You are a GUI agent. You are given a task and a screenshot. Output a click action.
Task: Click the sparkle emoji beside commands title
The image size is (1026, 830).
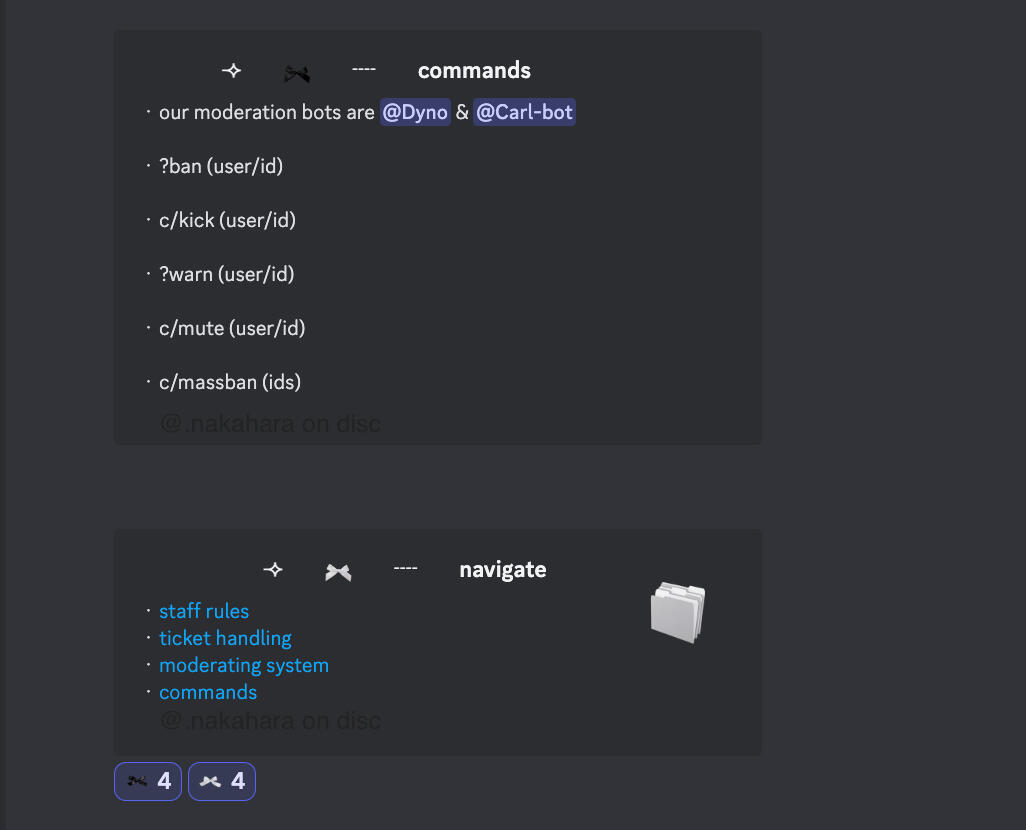pos(232,71)
